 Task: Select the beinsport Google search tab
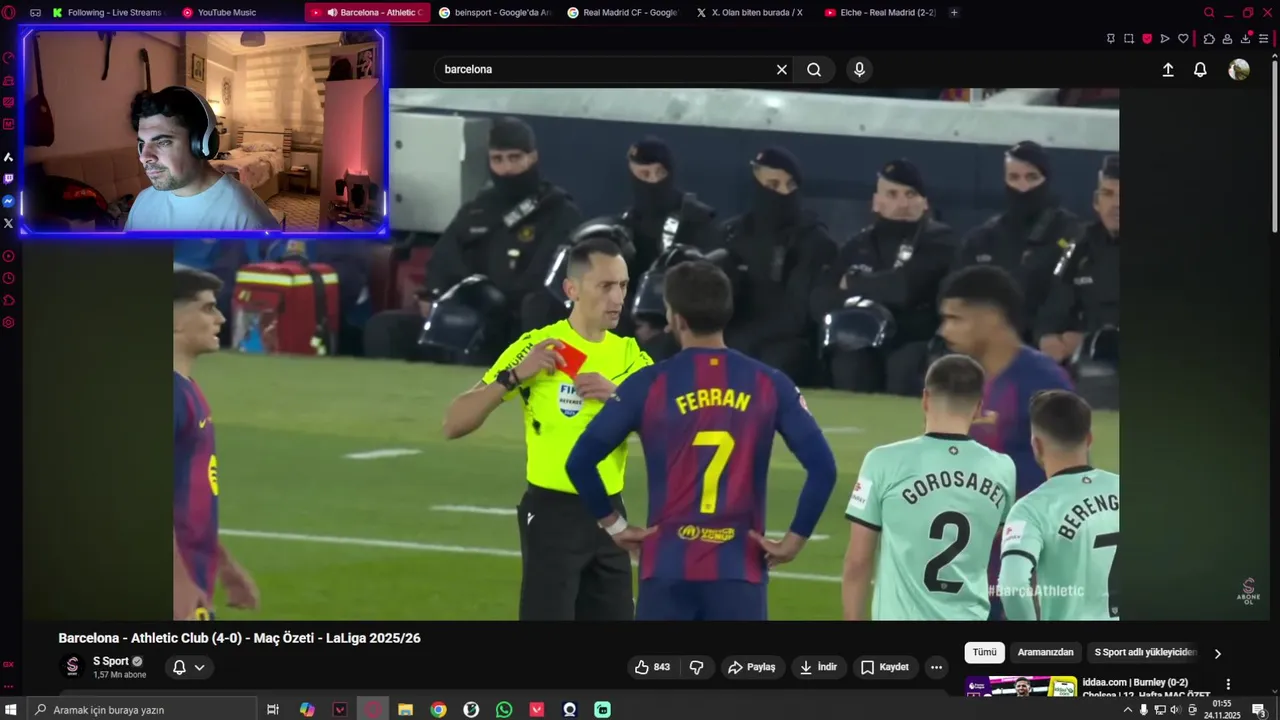point(494,13)
